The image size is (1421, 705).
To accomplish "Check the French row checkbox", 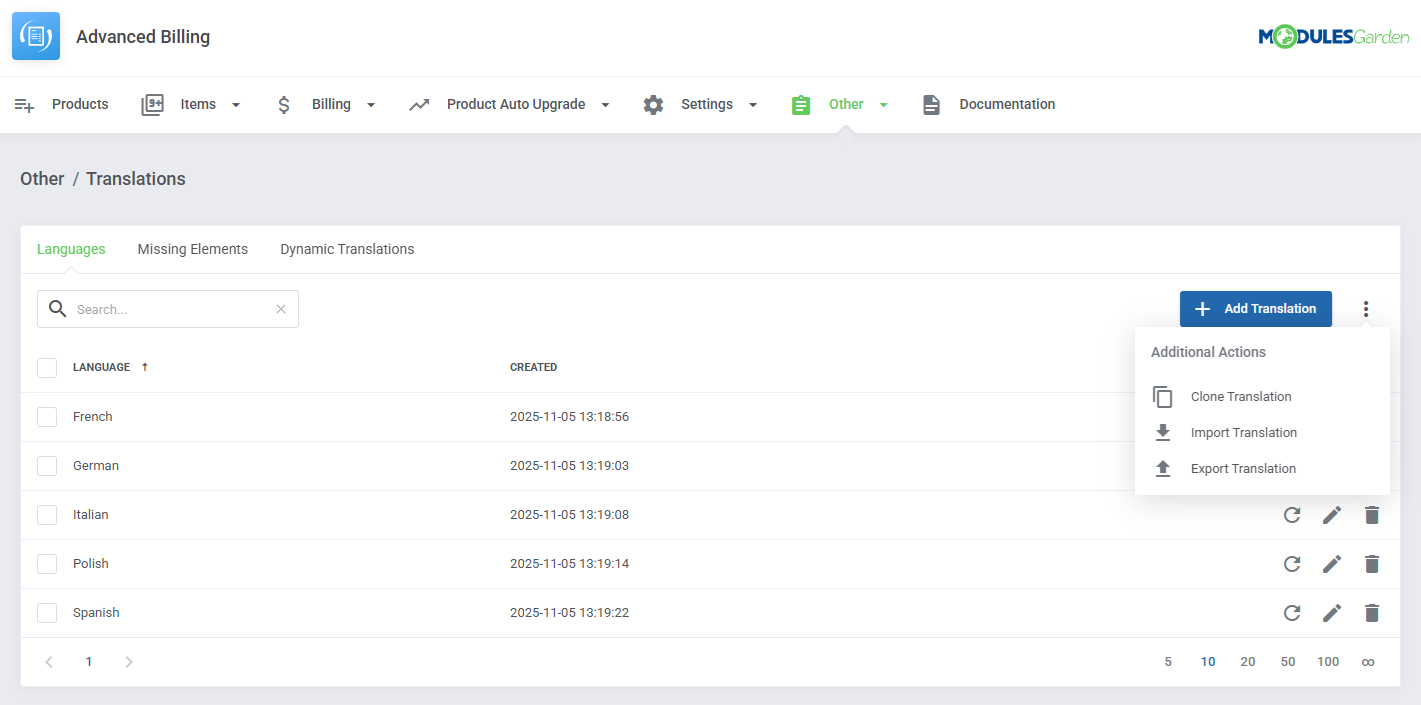I will pyautogui.click(x=46, y=416).
